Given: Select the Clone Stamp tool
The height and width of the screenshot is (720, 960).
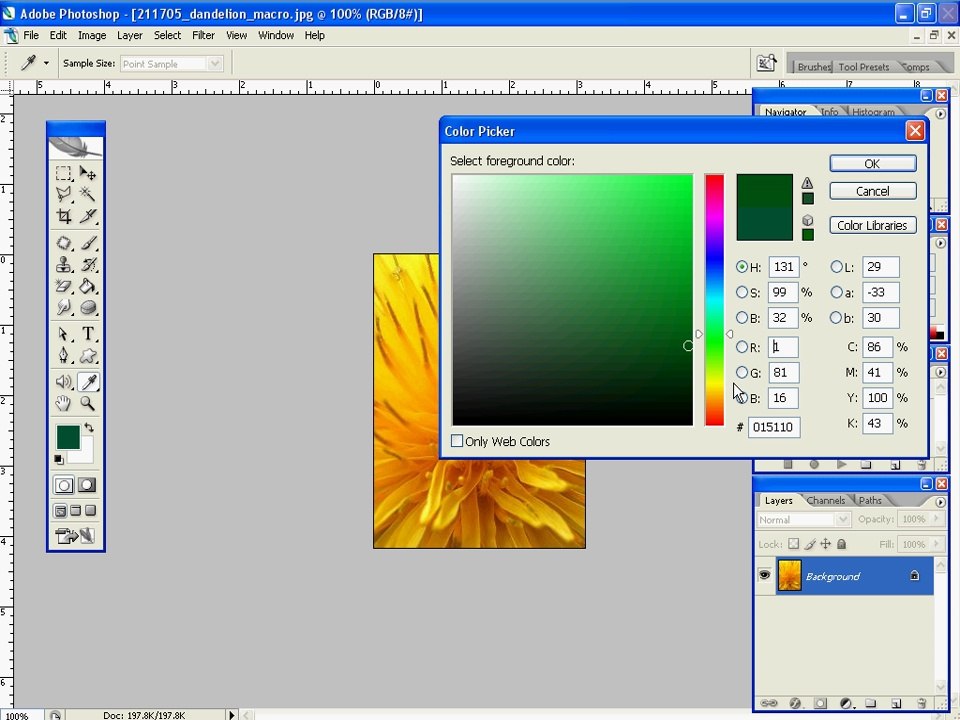Looking at the screenshot, I should [x=64, y=264].
